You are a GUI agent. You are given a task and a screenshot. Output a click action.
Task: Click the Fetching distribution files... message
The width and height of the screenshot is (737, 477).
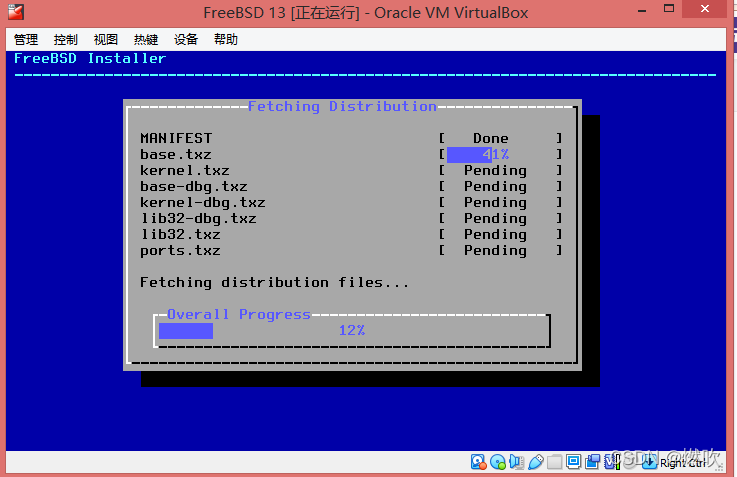click(x=274, y=282)
